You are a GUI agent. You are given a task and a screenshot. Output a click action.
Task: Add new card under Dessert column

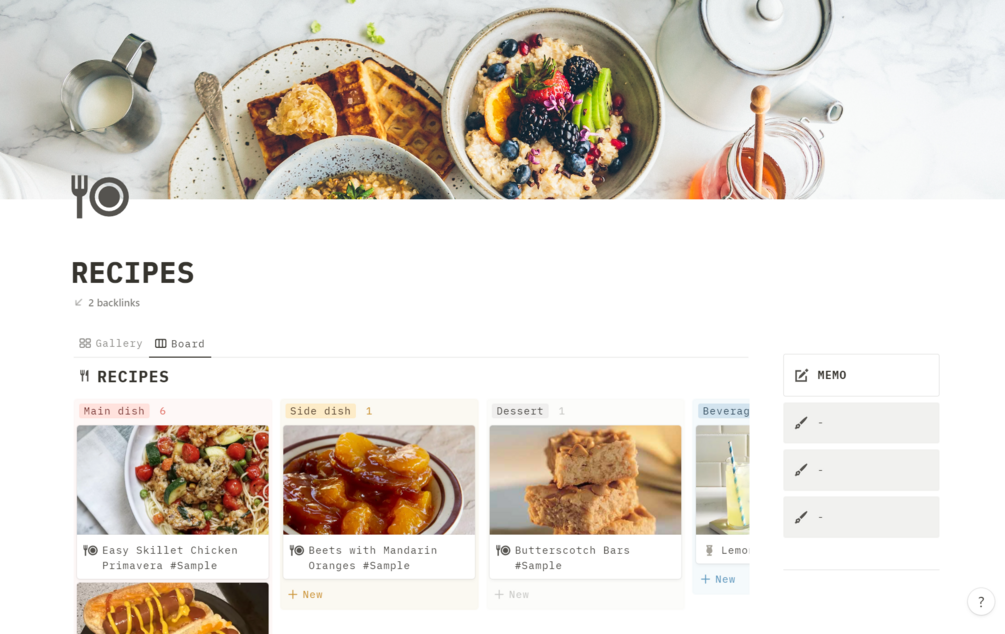point(512,595)
